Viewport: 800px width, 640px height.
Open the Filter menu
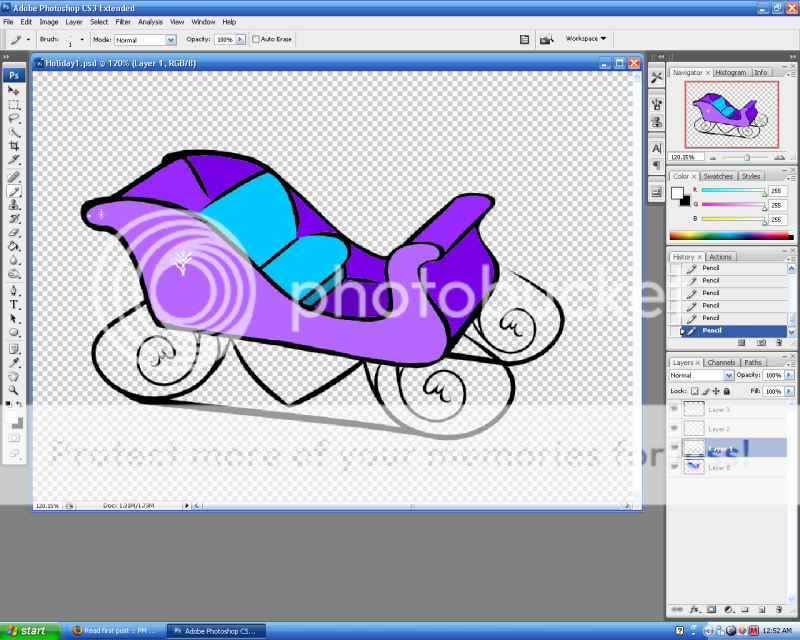pos(123,21)
